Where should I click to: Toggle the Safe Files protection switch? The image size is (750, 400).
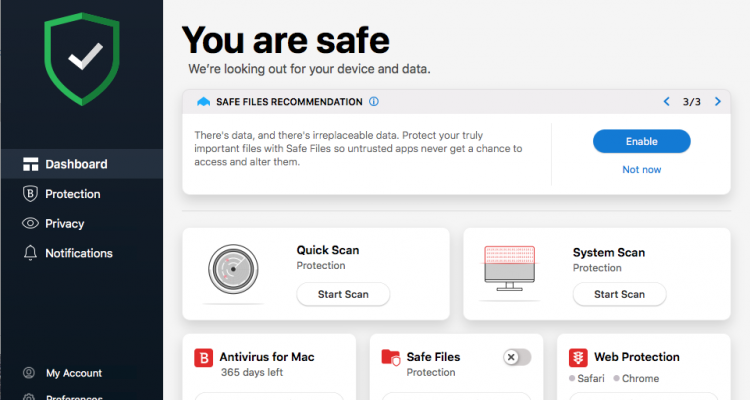click(x=517, y=357)
